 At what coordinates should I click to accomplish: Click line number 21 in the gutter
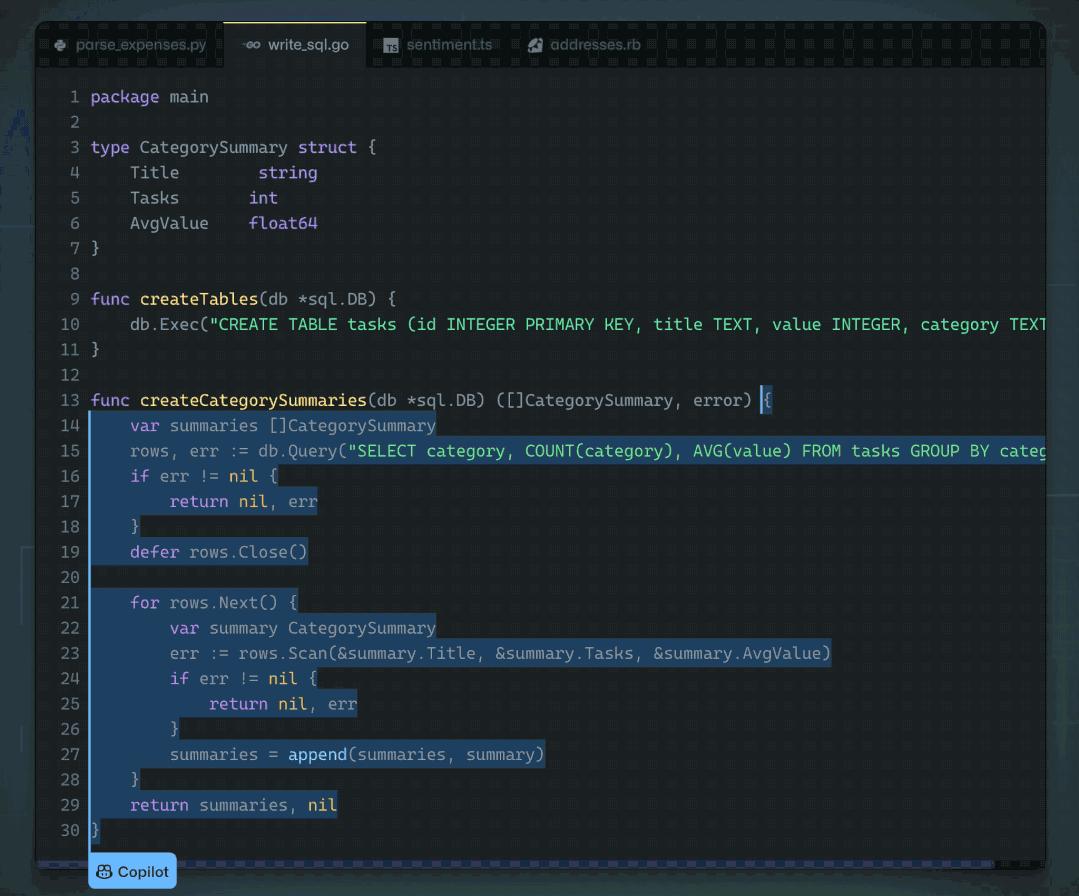(x=70, y=603)
